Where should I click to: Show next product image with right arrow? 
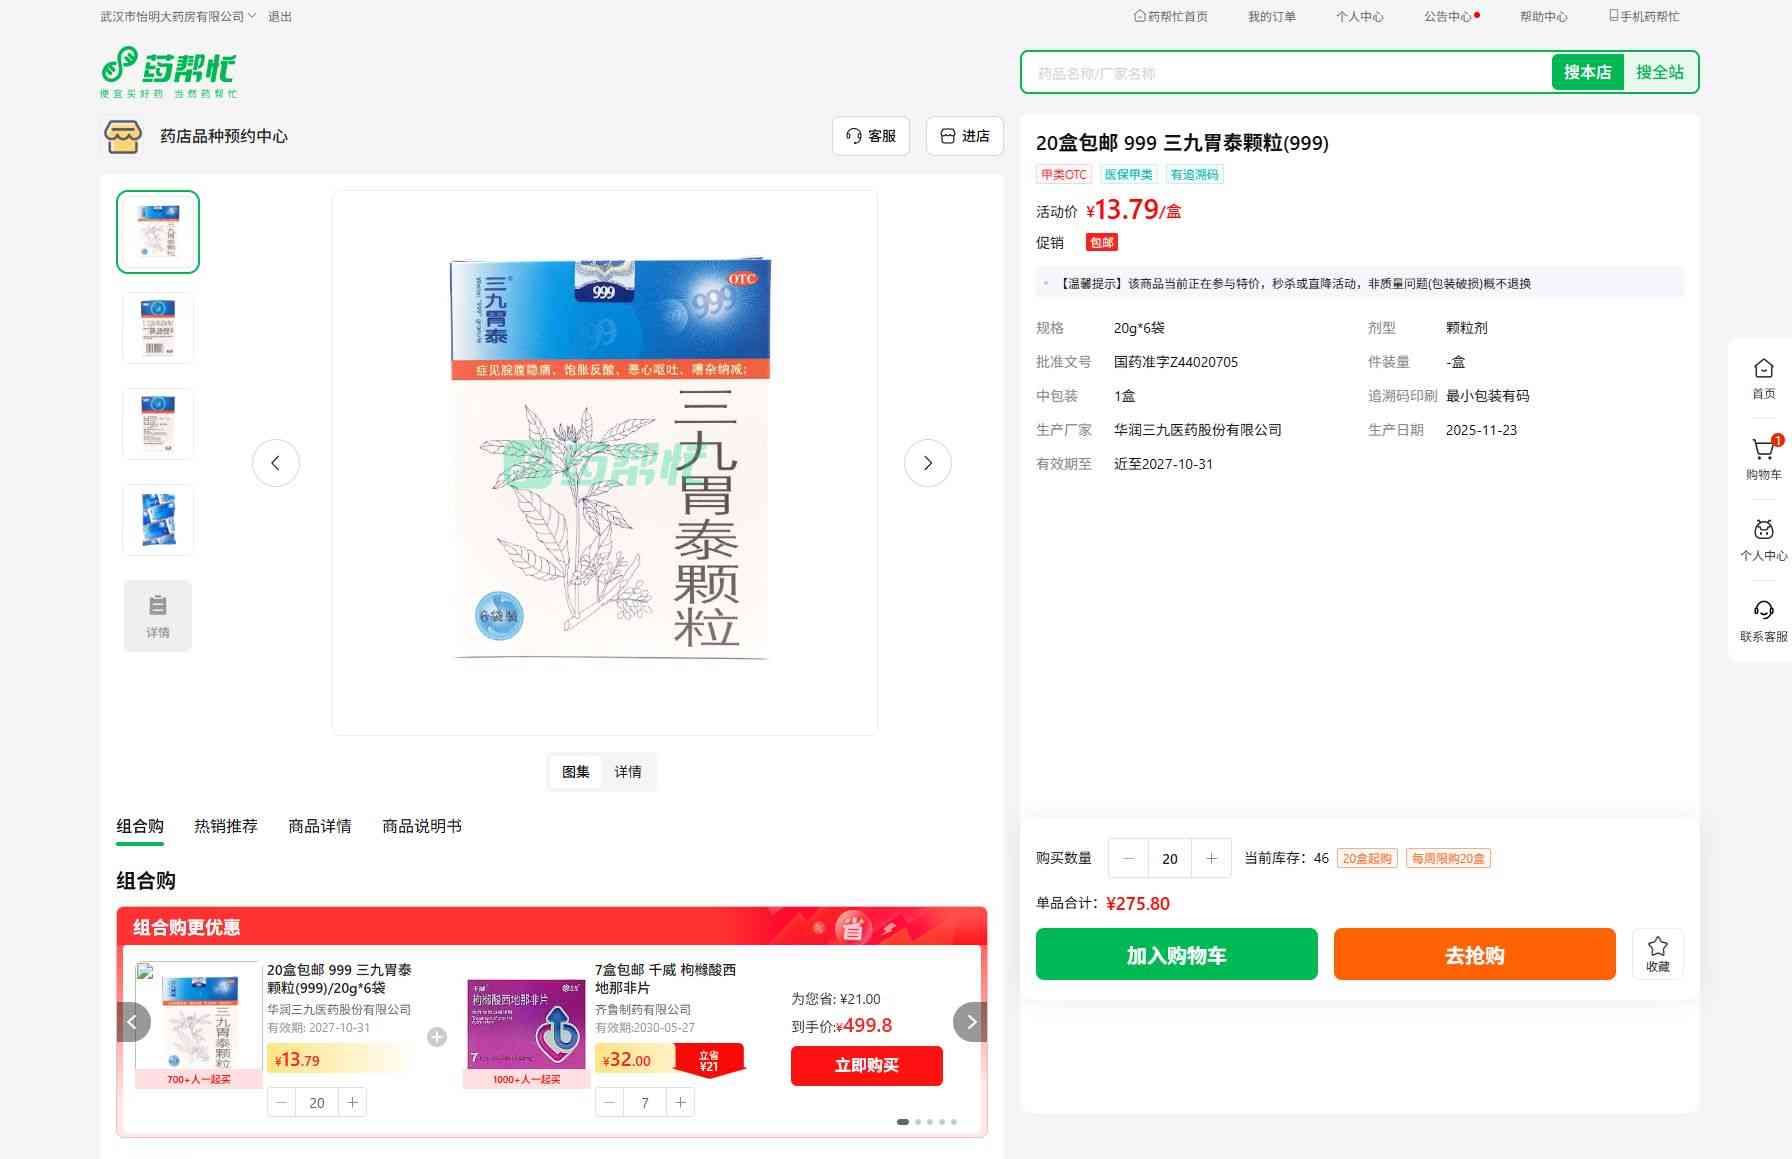tap(927, 463)
